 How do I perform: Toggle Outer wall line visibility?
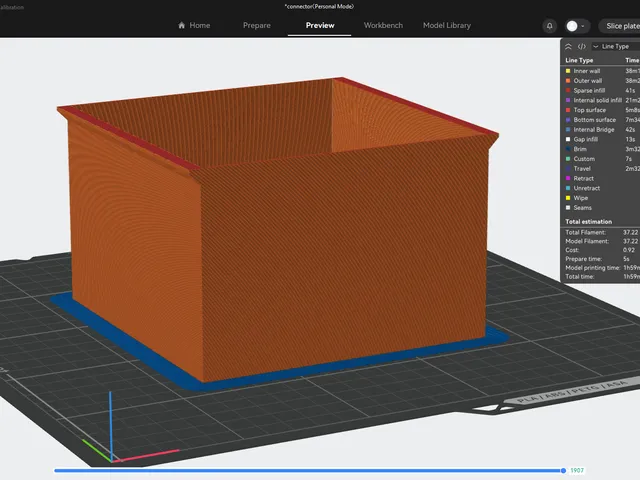click(x=602, y=81)
